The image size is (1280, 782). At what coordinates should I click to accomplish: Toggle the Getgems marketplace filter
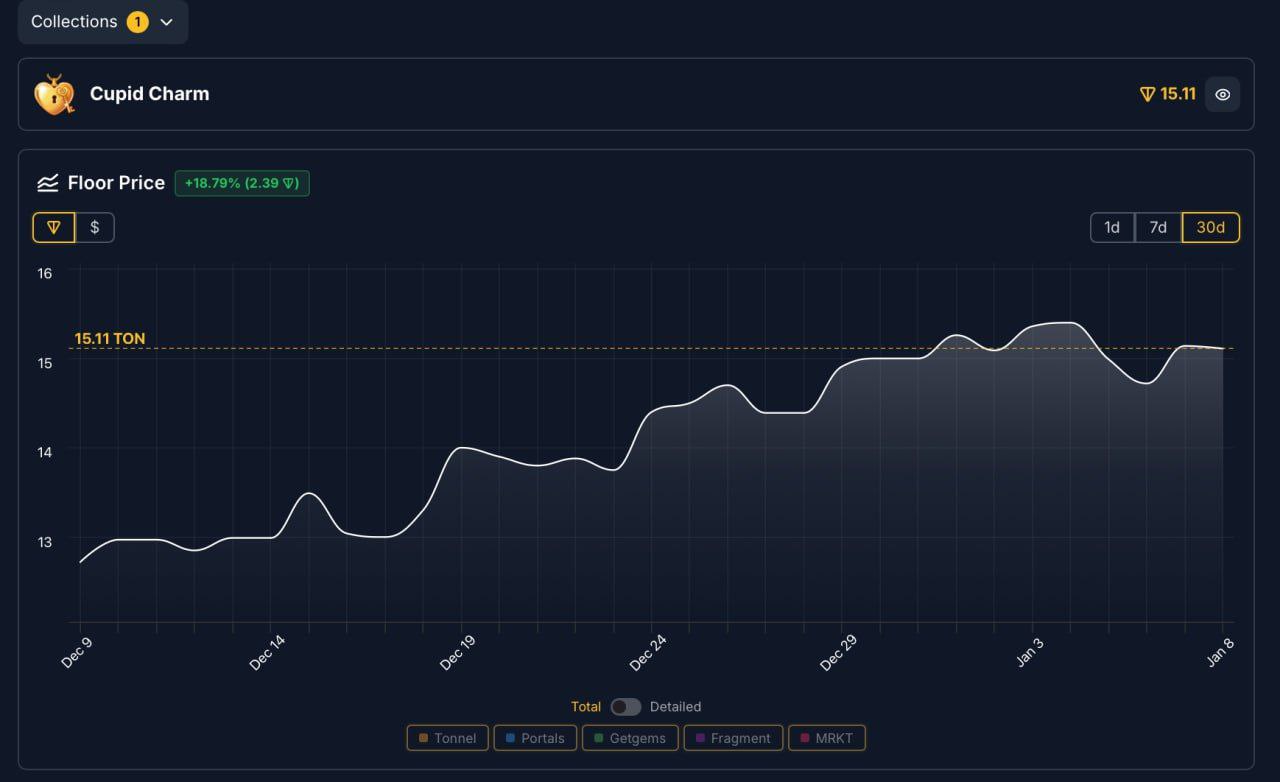pyautogui.click(x=629, y=738)
